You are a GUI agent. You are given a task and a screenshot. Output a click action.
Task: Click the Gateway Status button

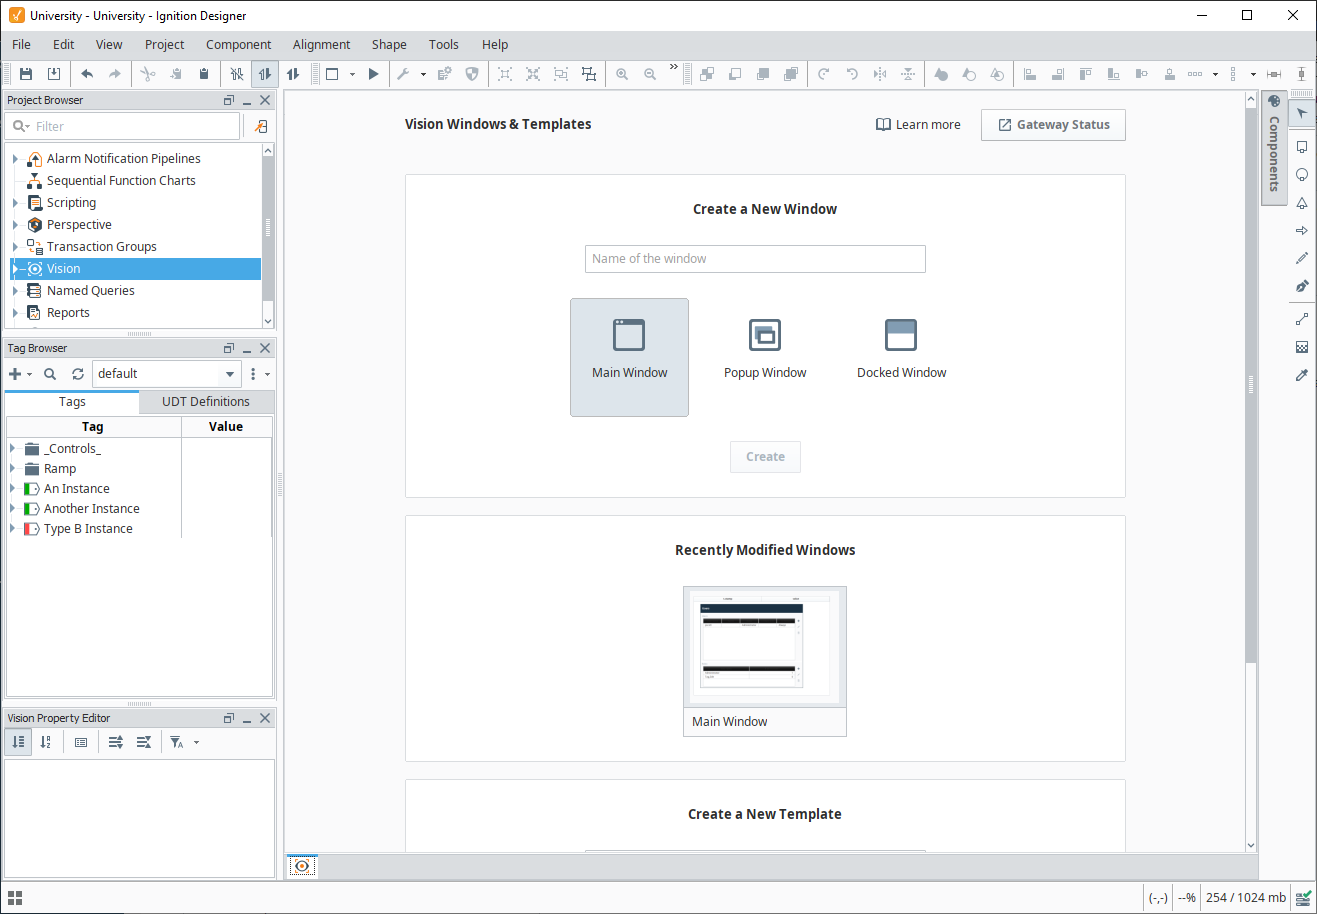1053,125
